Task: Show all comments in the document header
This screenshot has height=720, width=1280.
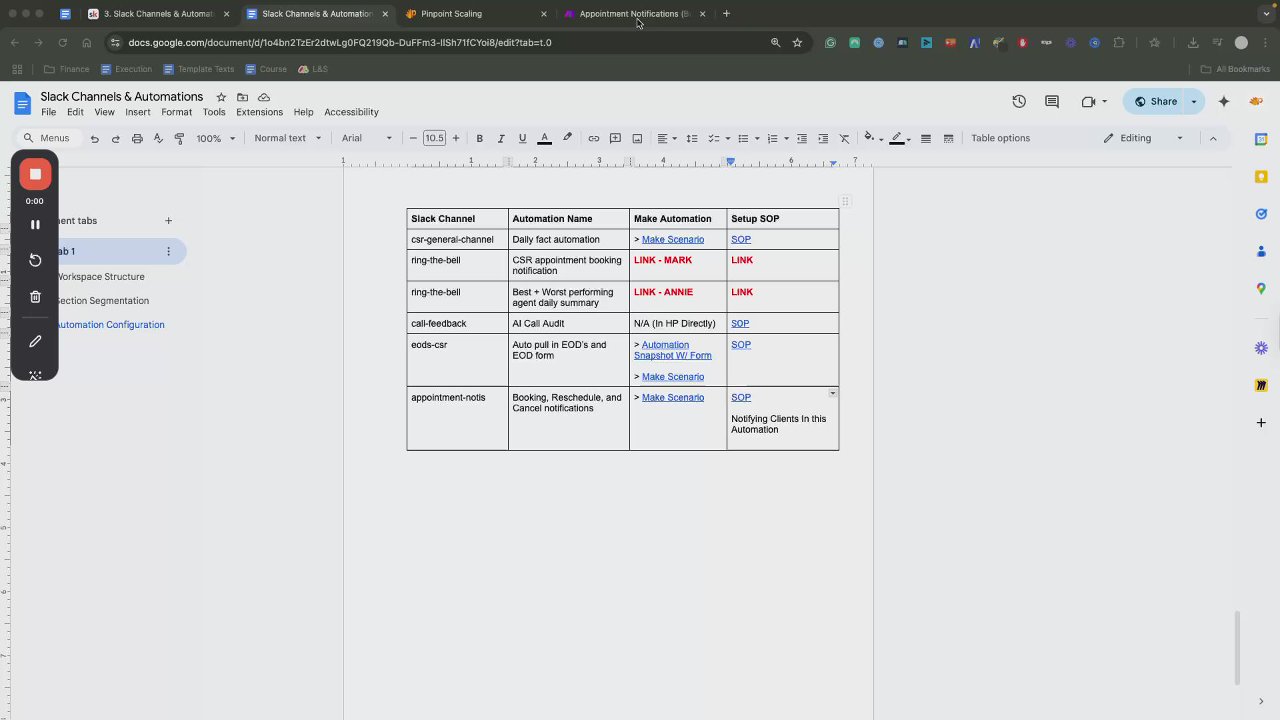Action: tap(1052, 101)
